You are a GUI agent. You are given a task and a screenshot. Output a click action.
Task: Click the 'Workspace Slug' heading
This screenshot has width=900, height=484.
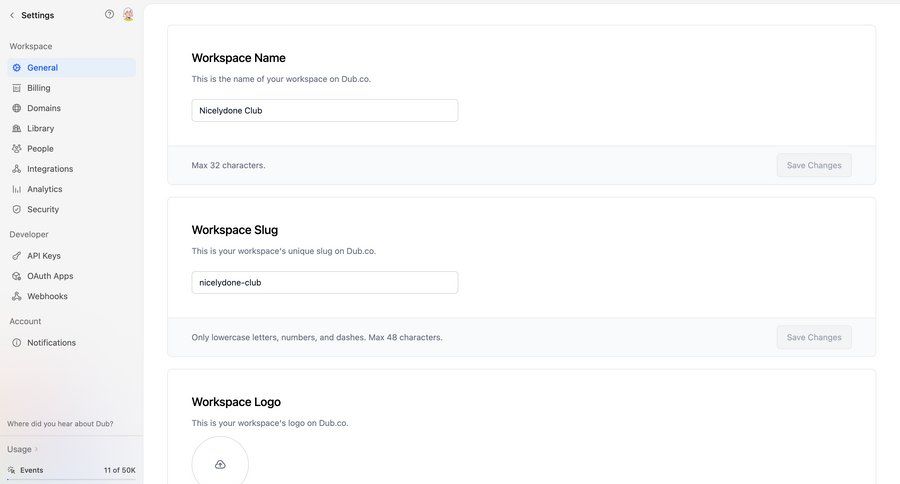(235, 230)
